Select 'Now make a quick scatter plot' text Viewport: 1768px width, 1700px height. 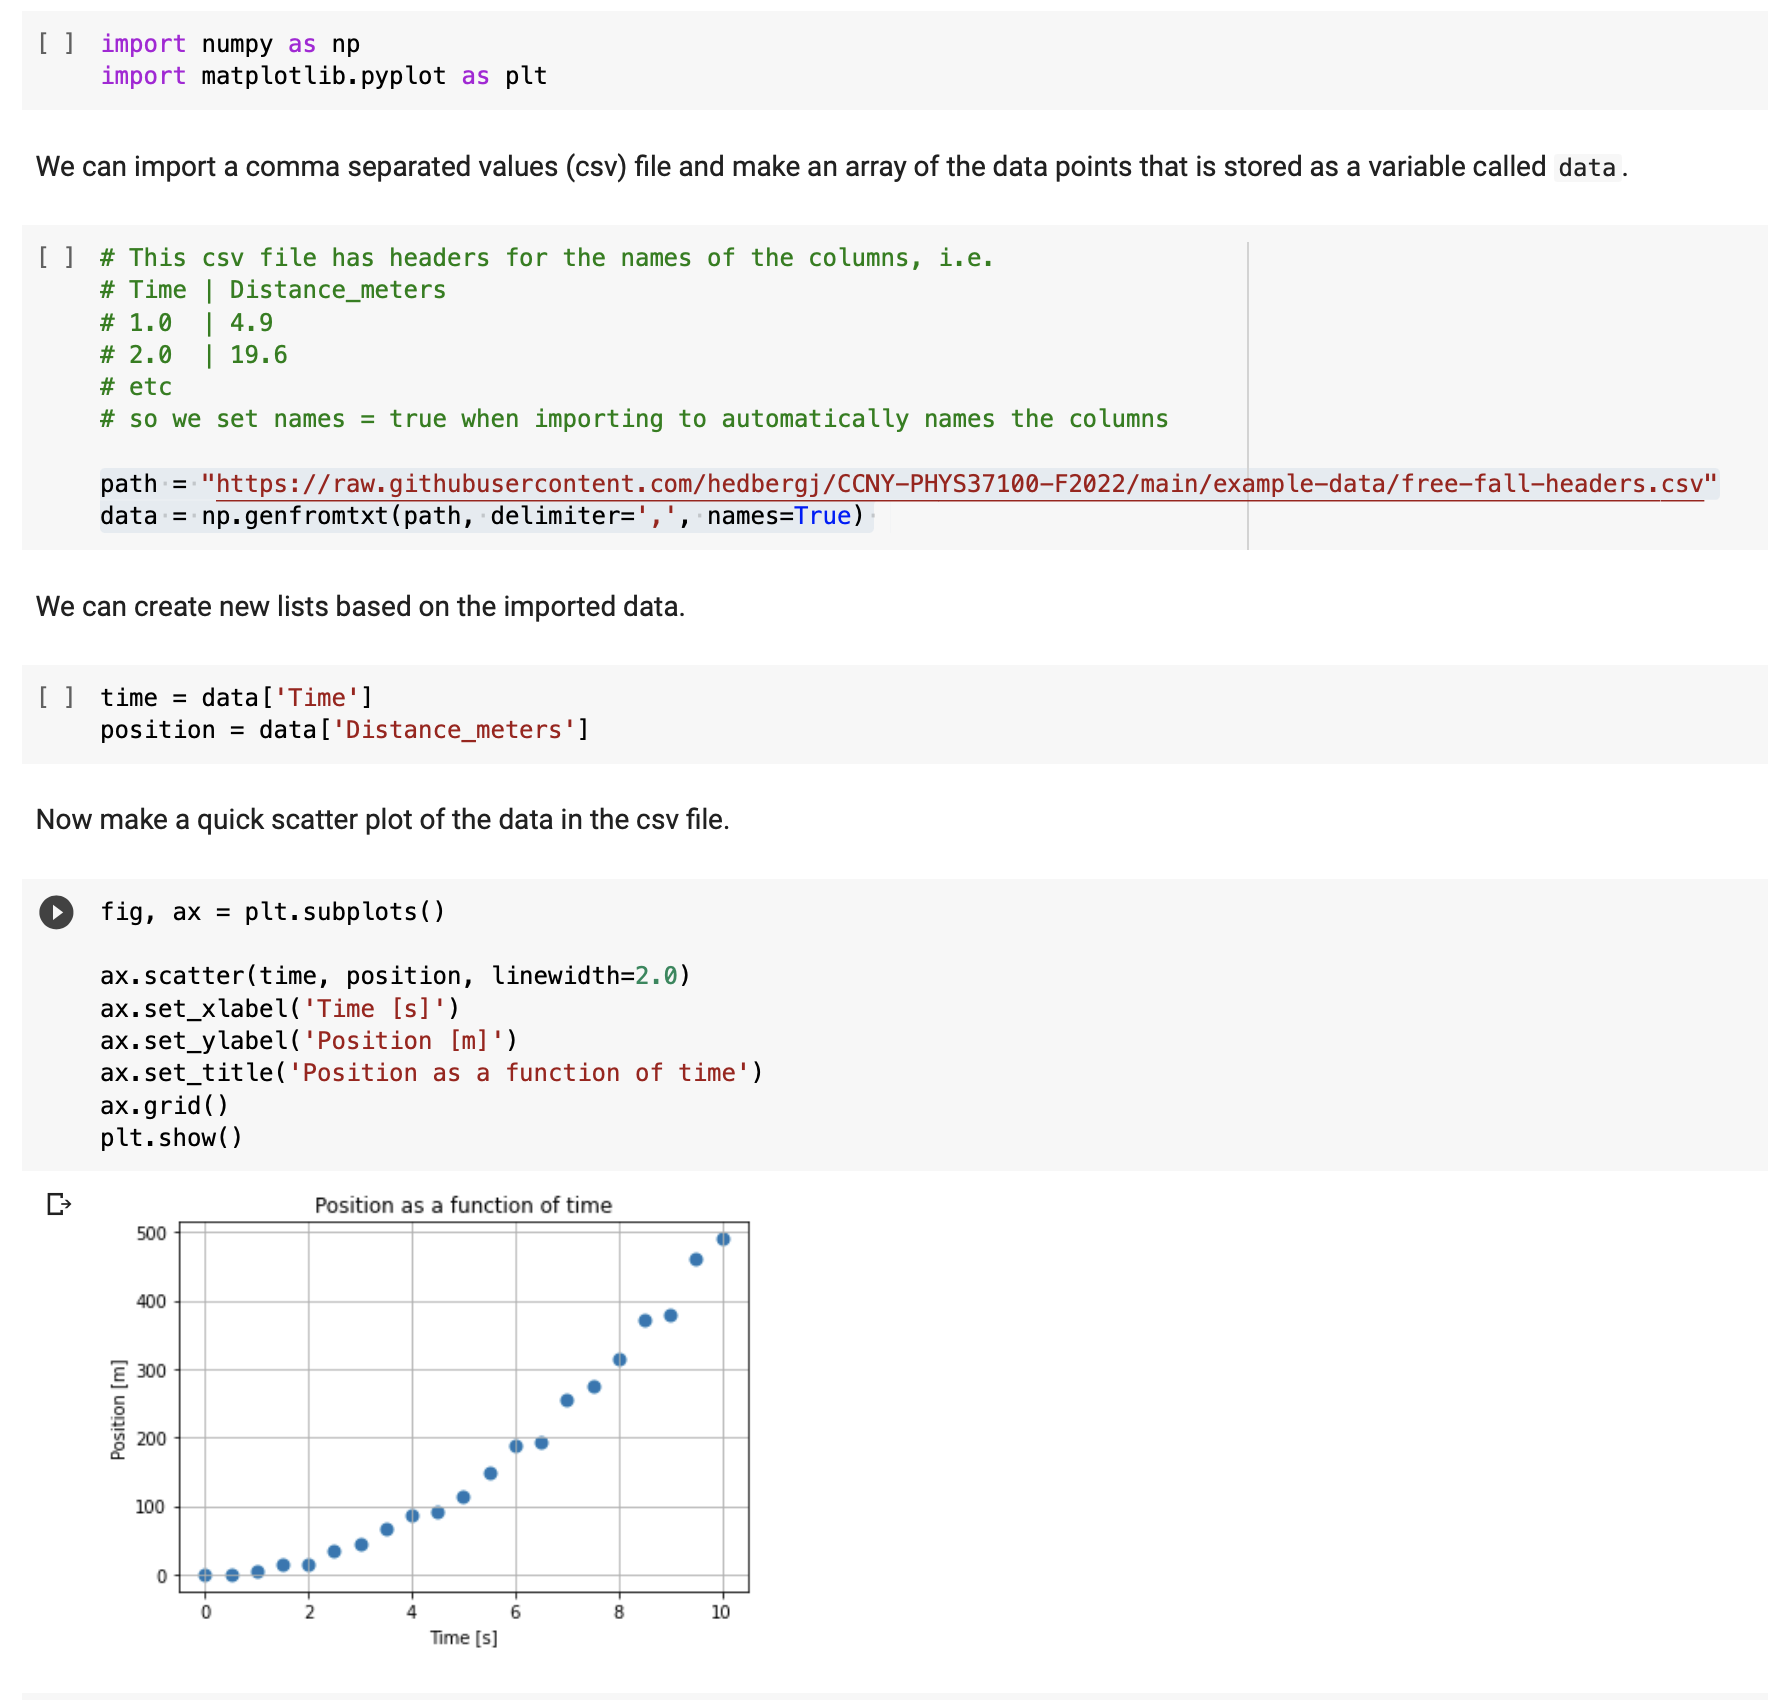click(382, 820)
